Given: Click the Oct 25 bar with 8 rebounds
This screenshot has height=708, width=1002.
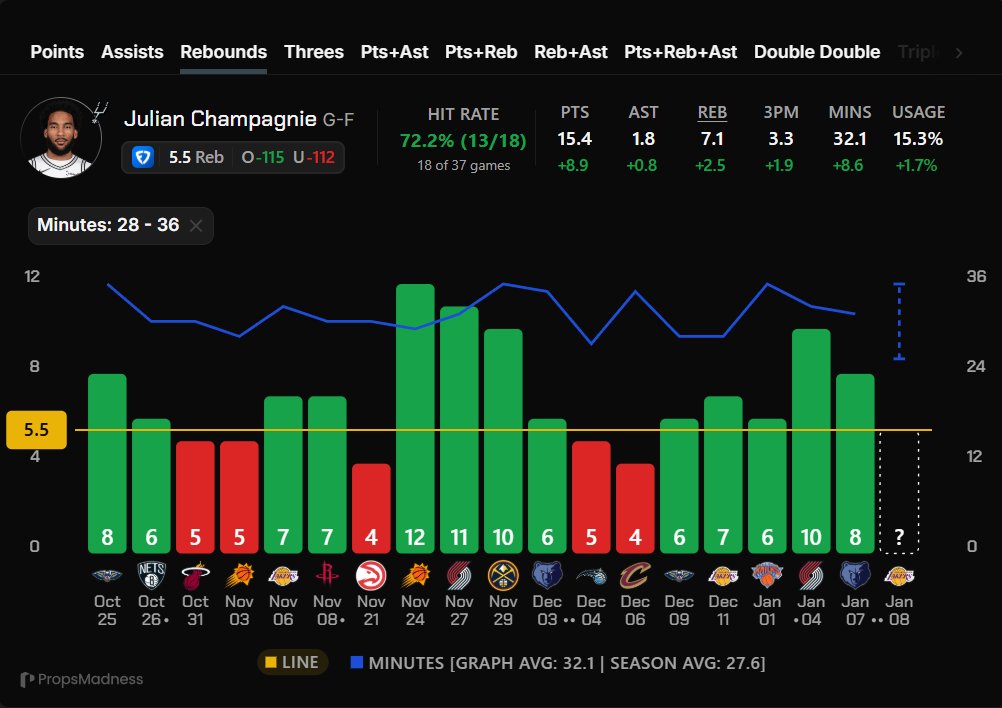Looking at the screenshot, I should [x=107, y=463].
